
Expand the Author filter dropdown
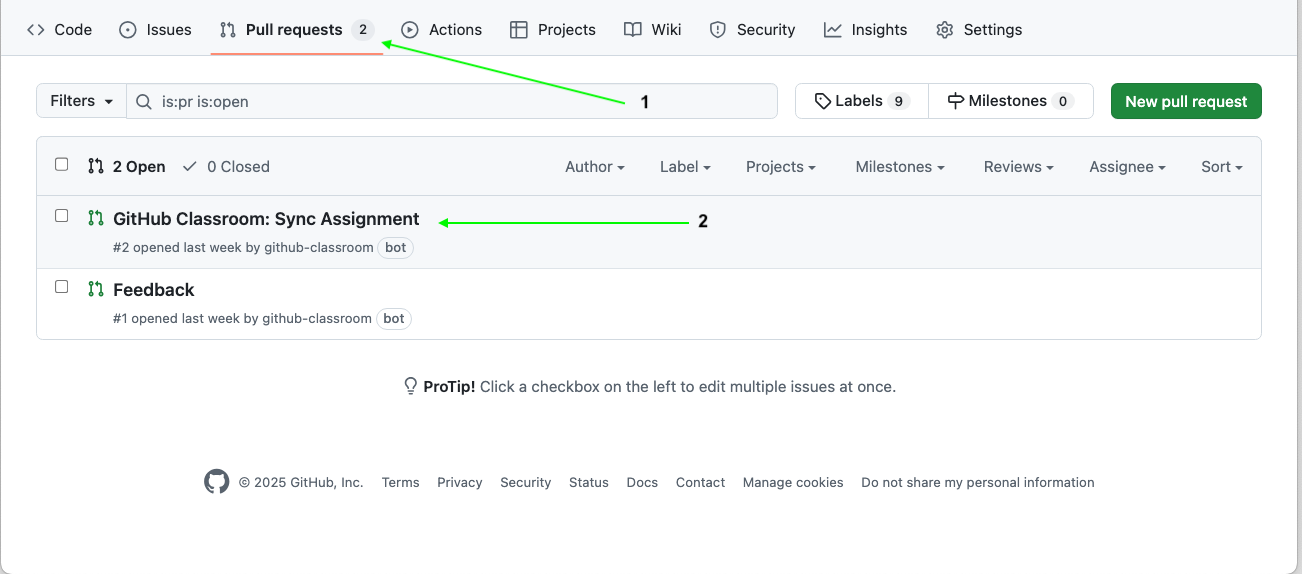pos(595,167)
